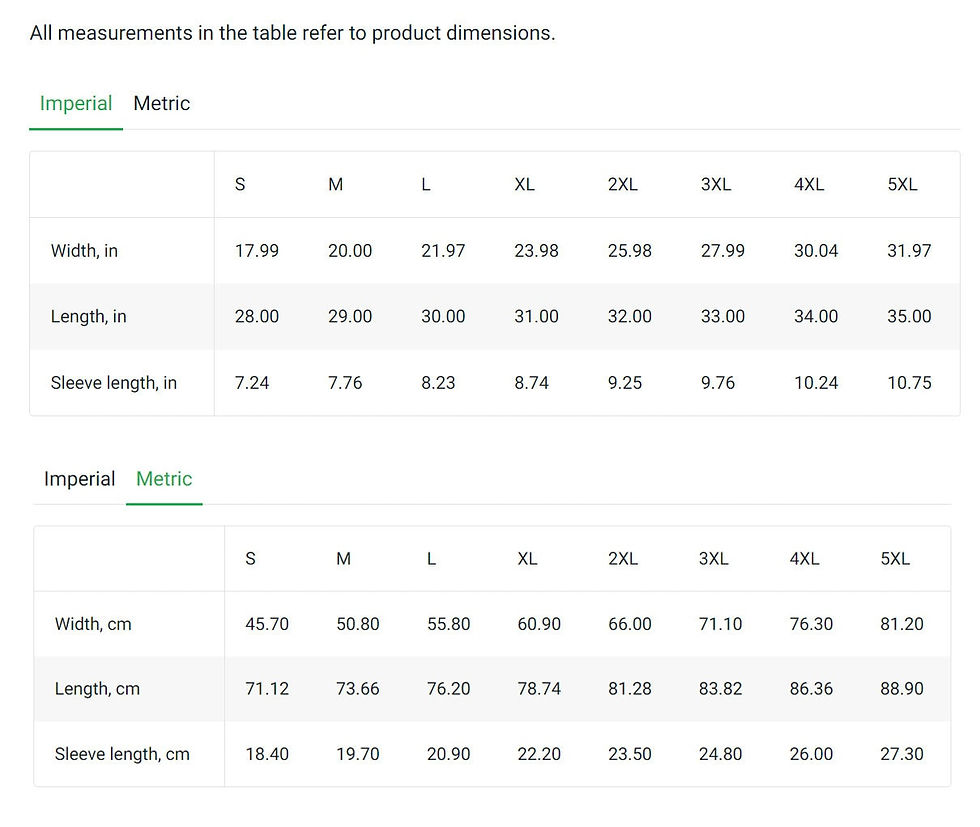Click the Sleeve length, cm row label
This screenshot has width=980, height=827.
(122, 754)
